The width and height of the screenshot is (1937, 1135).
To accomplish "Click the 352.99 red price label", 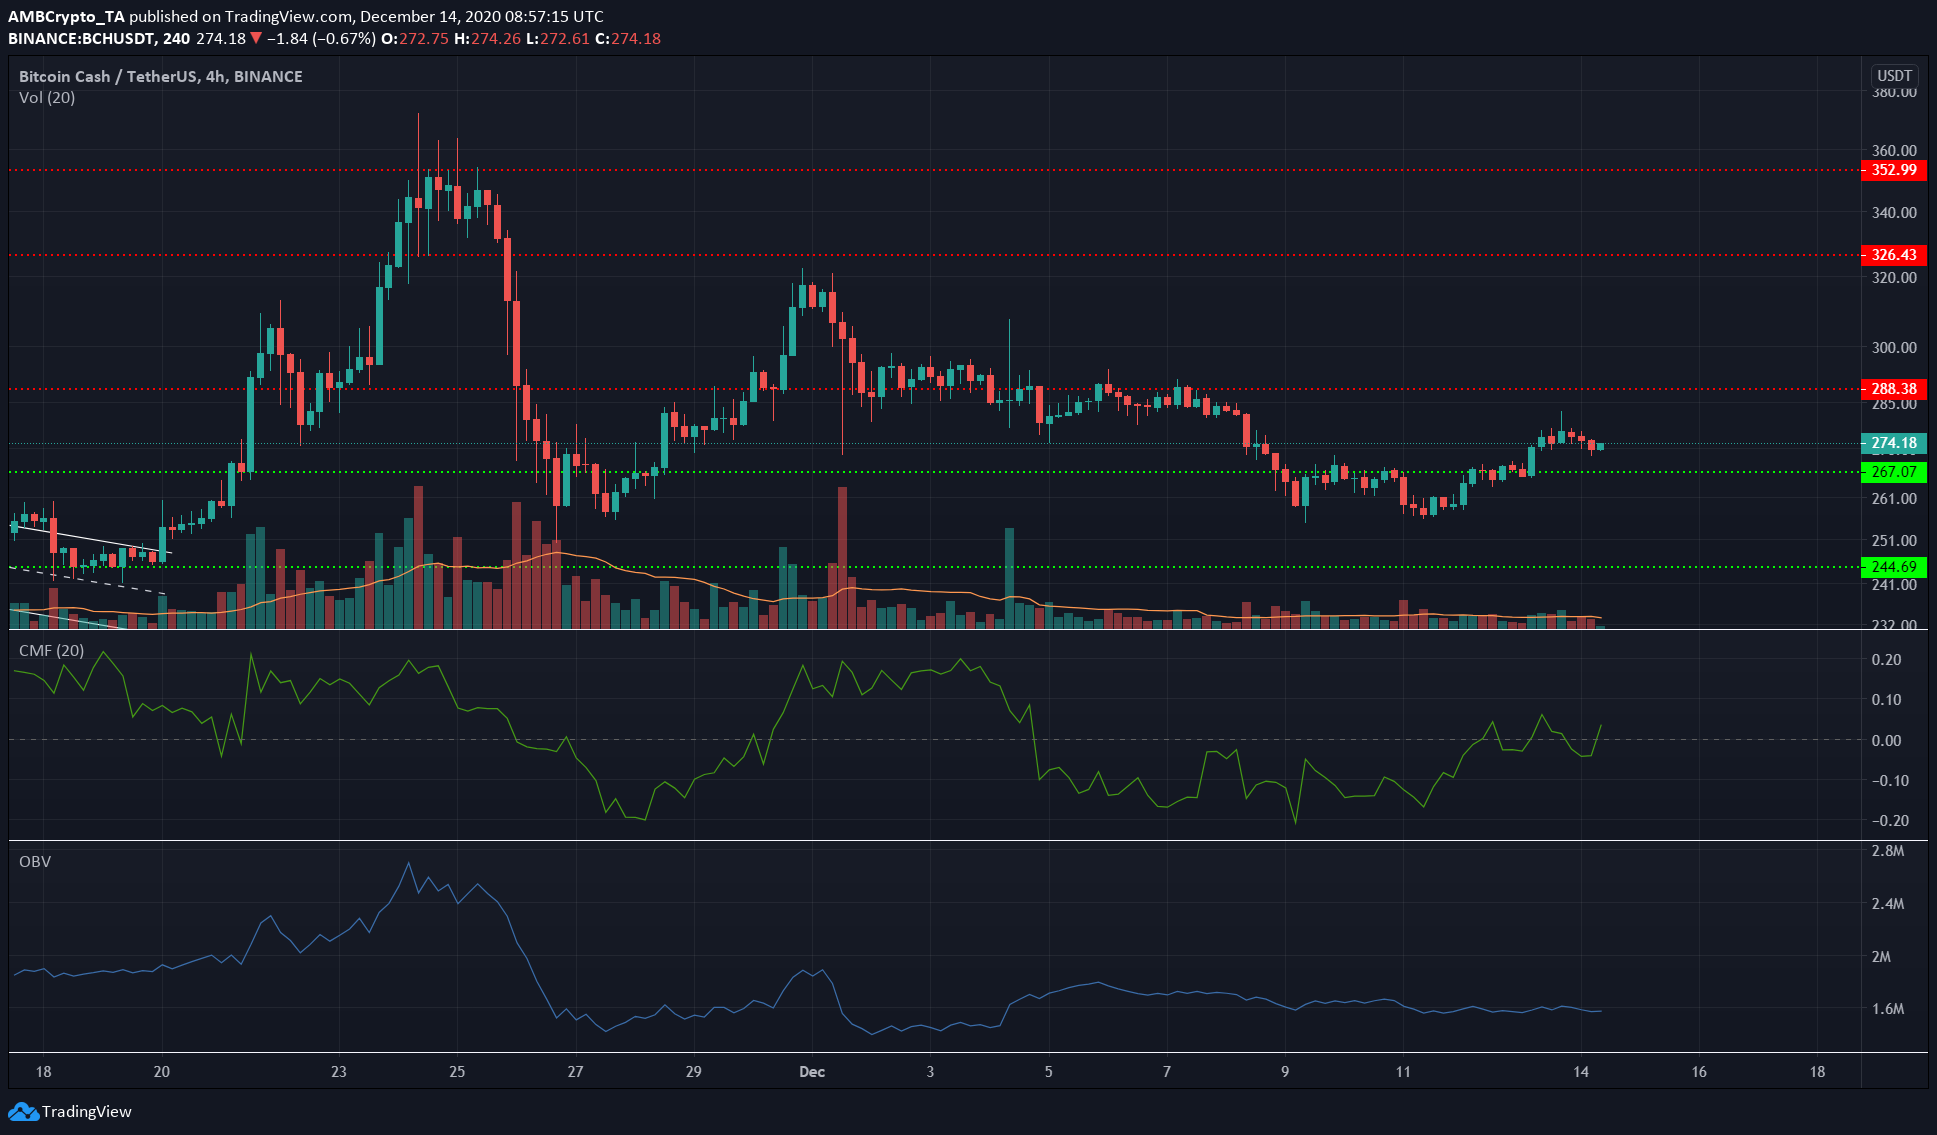I will click(1894, 170).
